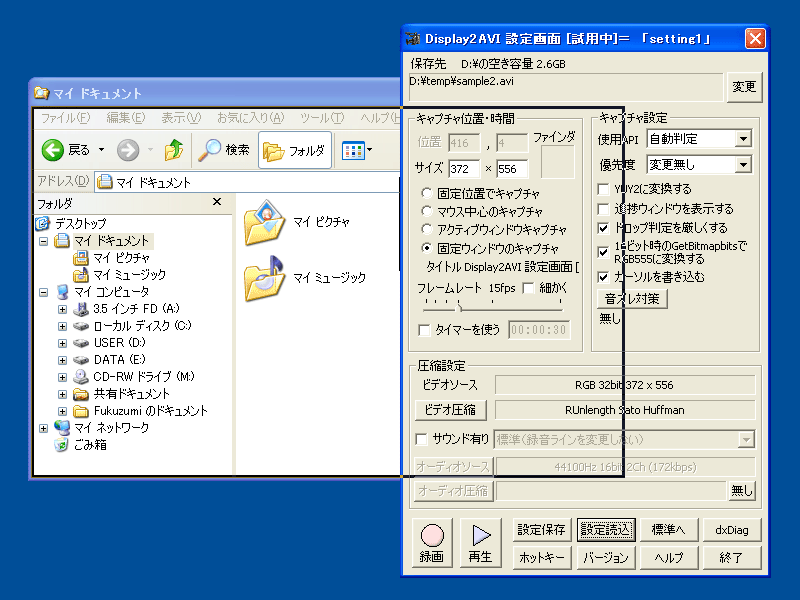This screenshot has width=800, height=600.
Task: Select 固定ウィンドウのキャプチャ radio button
Action: pyautogui.click(x=427, y=248)
